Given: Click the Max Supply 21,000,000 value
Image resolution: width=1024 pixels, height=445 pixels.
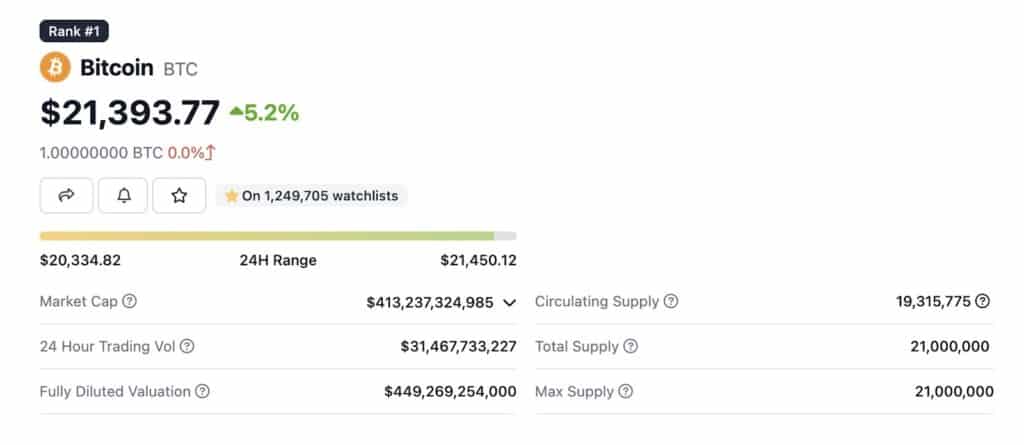Looking at the screenshot, I should click(x=954, y=391).
